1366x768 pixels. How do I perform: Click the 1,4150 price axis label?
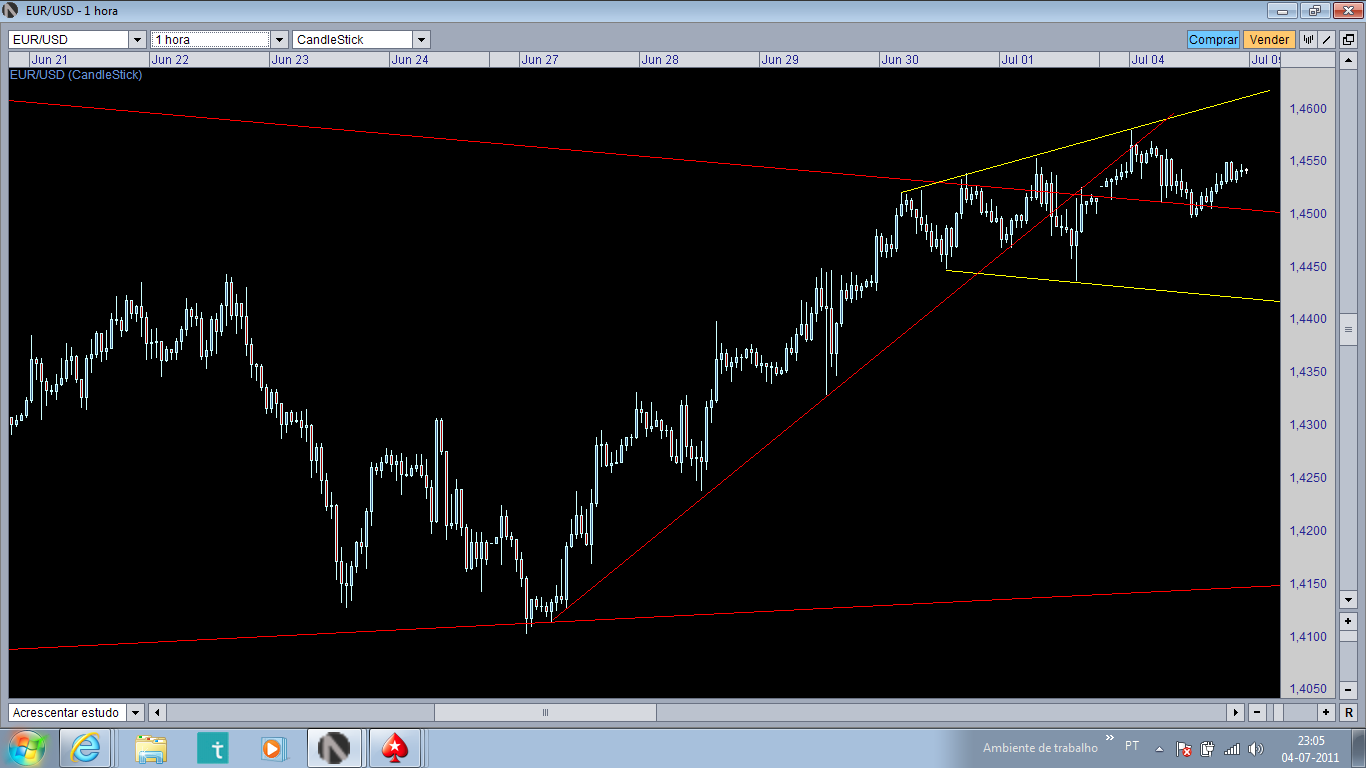coord(1309,584)
